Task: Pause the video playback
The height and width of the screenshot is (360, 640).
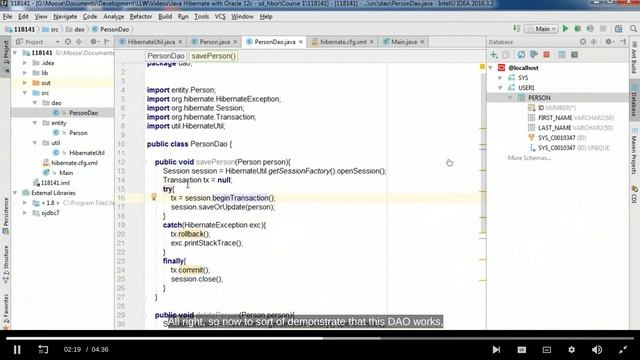Action: pos(17,350)
